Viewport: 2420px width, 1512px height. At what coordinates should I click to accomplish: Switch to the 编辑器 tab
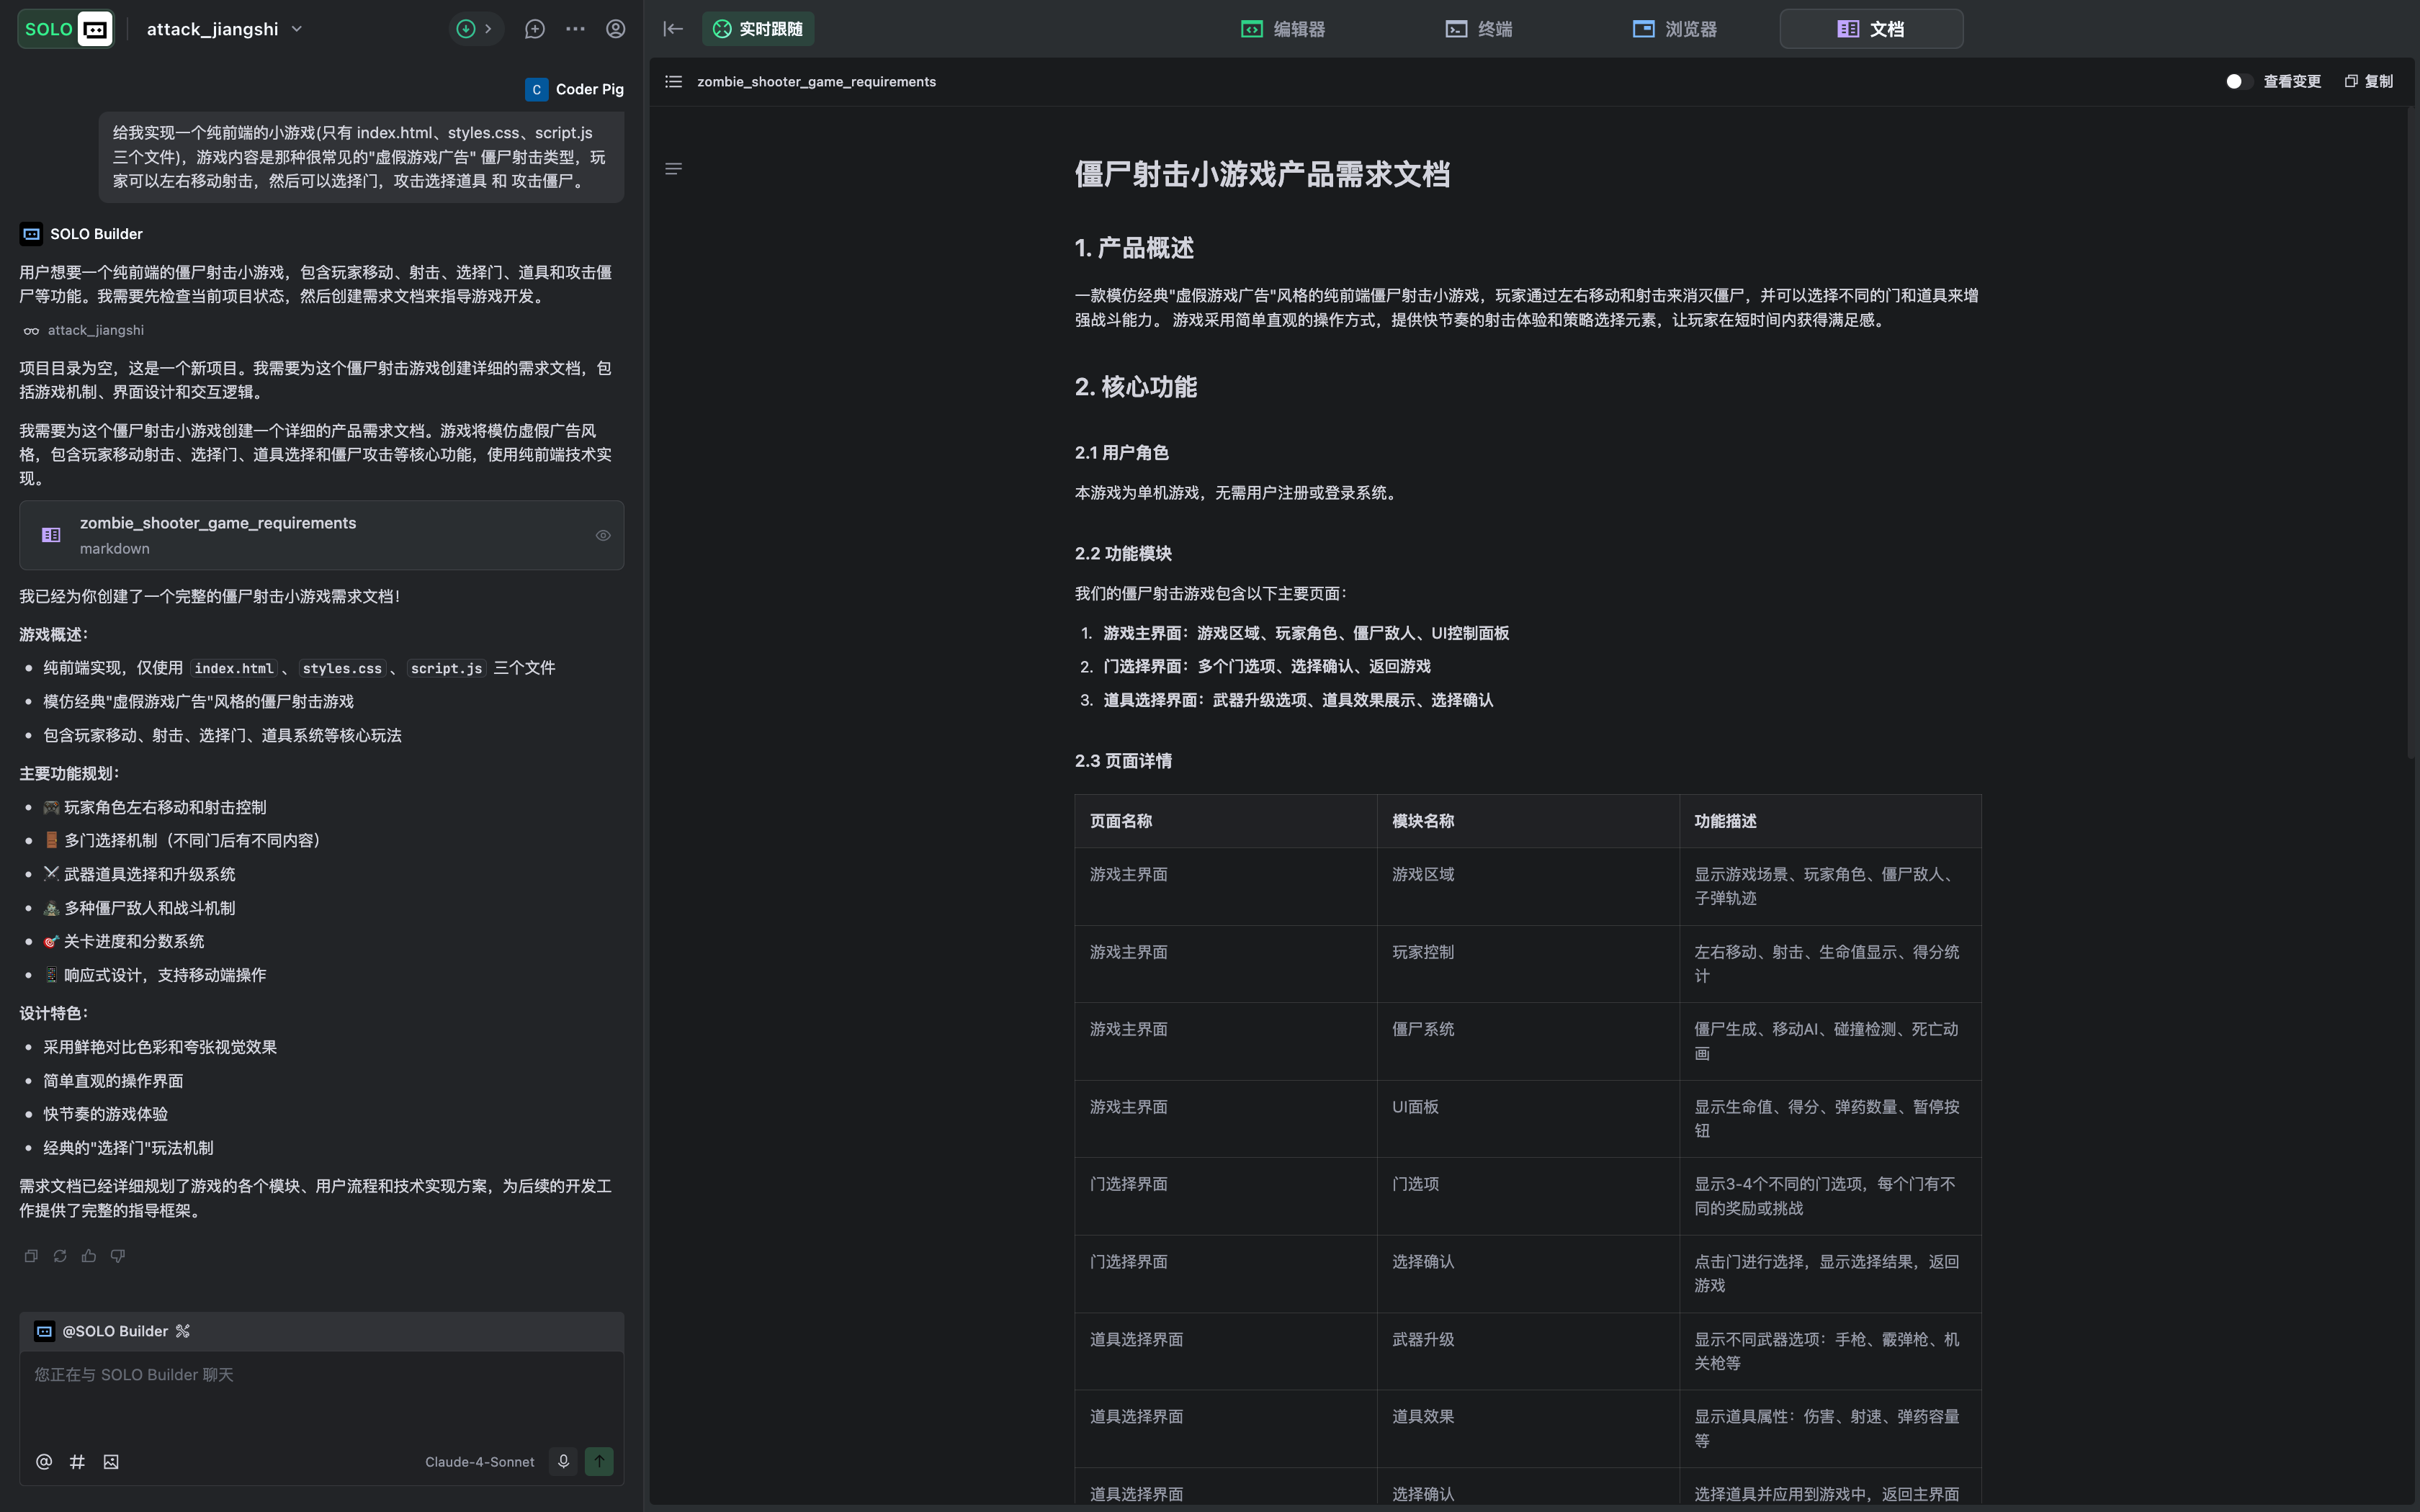1283,29
